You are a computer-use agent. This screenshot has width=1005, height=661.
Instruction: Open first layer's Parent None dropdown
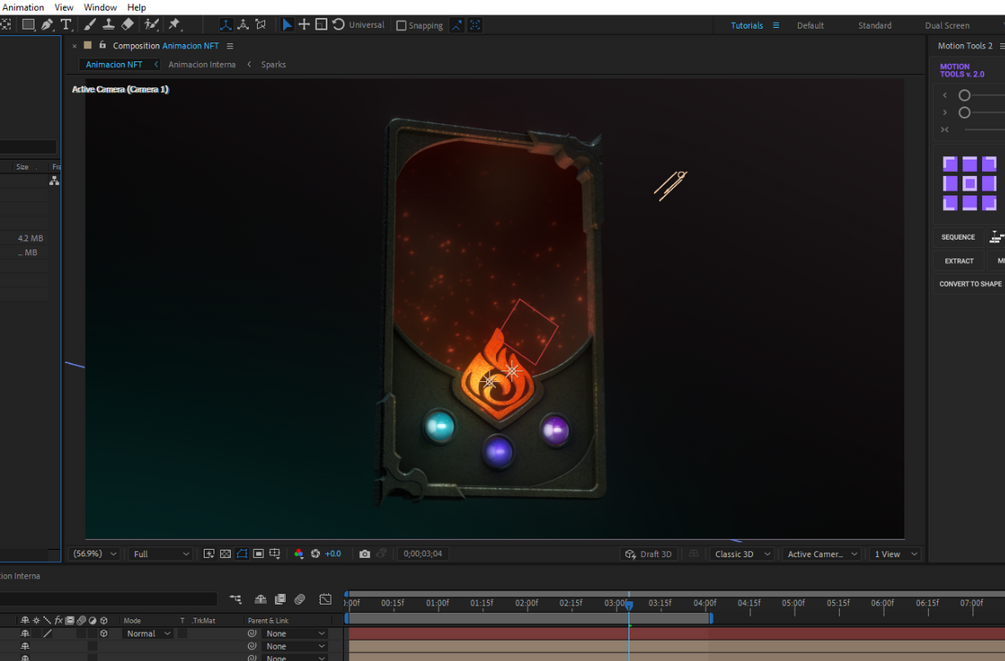point(295,633)
